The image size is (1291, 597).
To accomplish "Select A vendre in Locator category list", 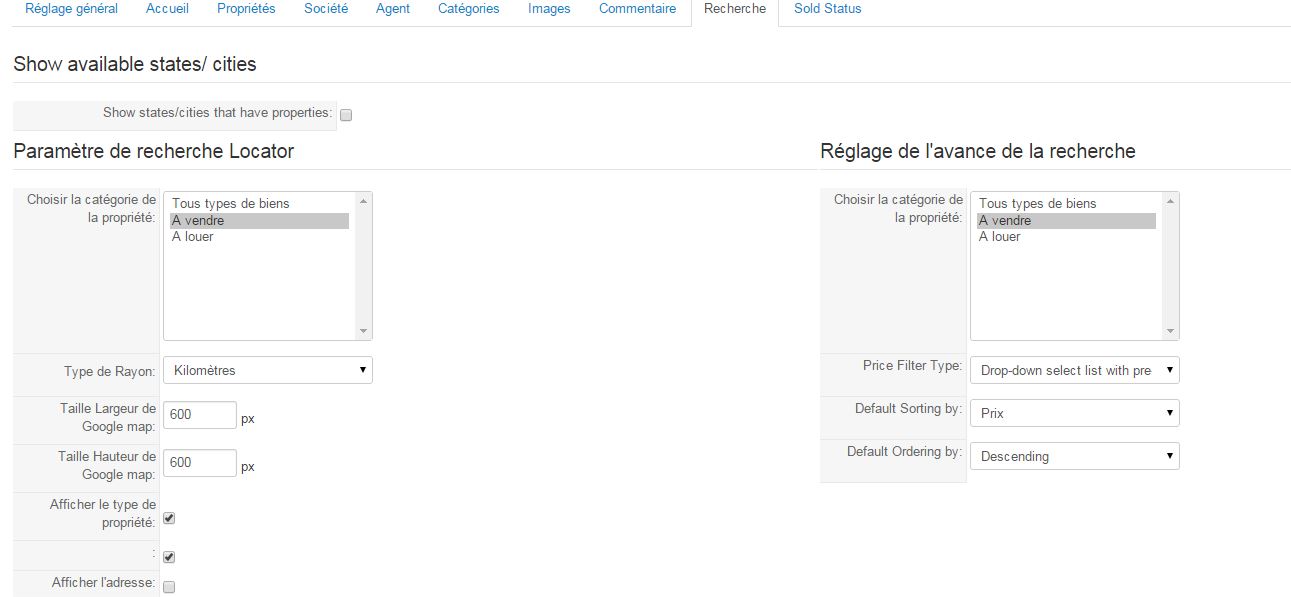I will [259, 221].
